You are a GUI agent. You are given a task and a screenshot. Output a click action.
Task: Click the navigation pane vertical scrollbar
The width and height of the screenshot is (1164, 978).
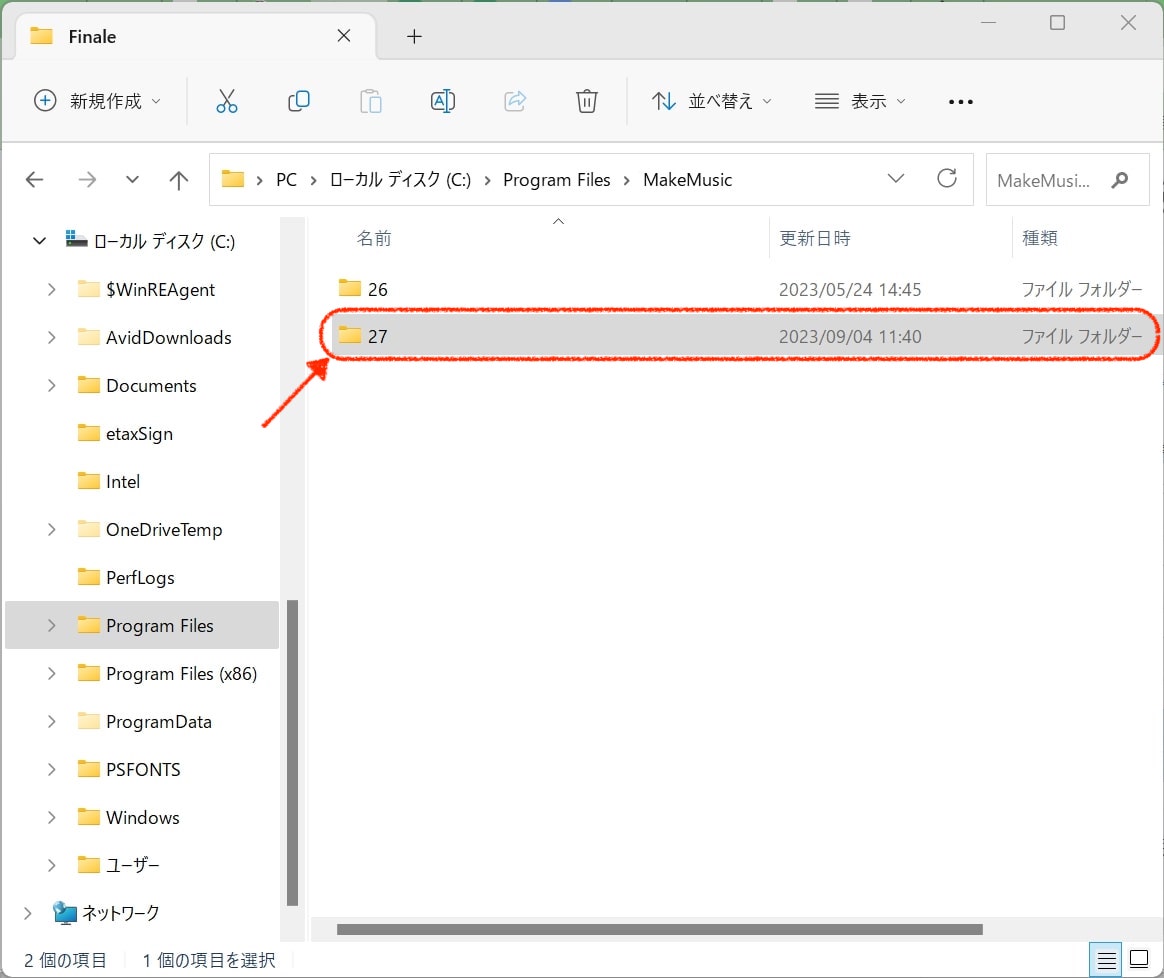click(292, 752)
